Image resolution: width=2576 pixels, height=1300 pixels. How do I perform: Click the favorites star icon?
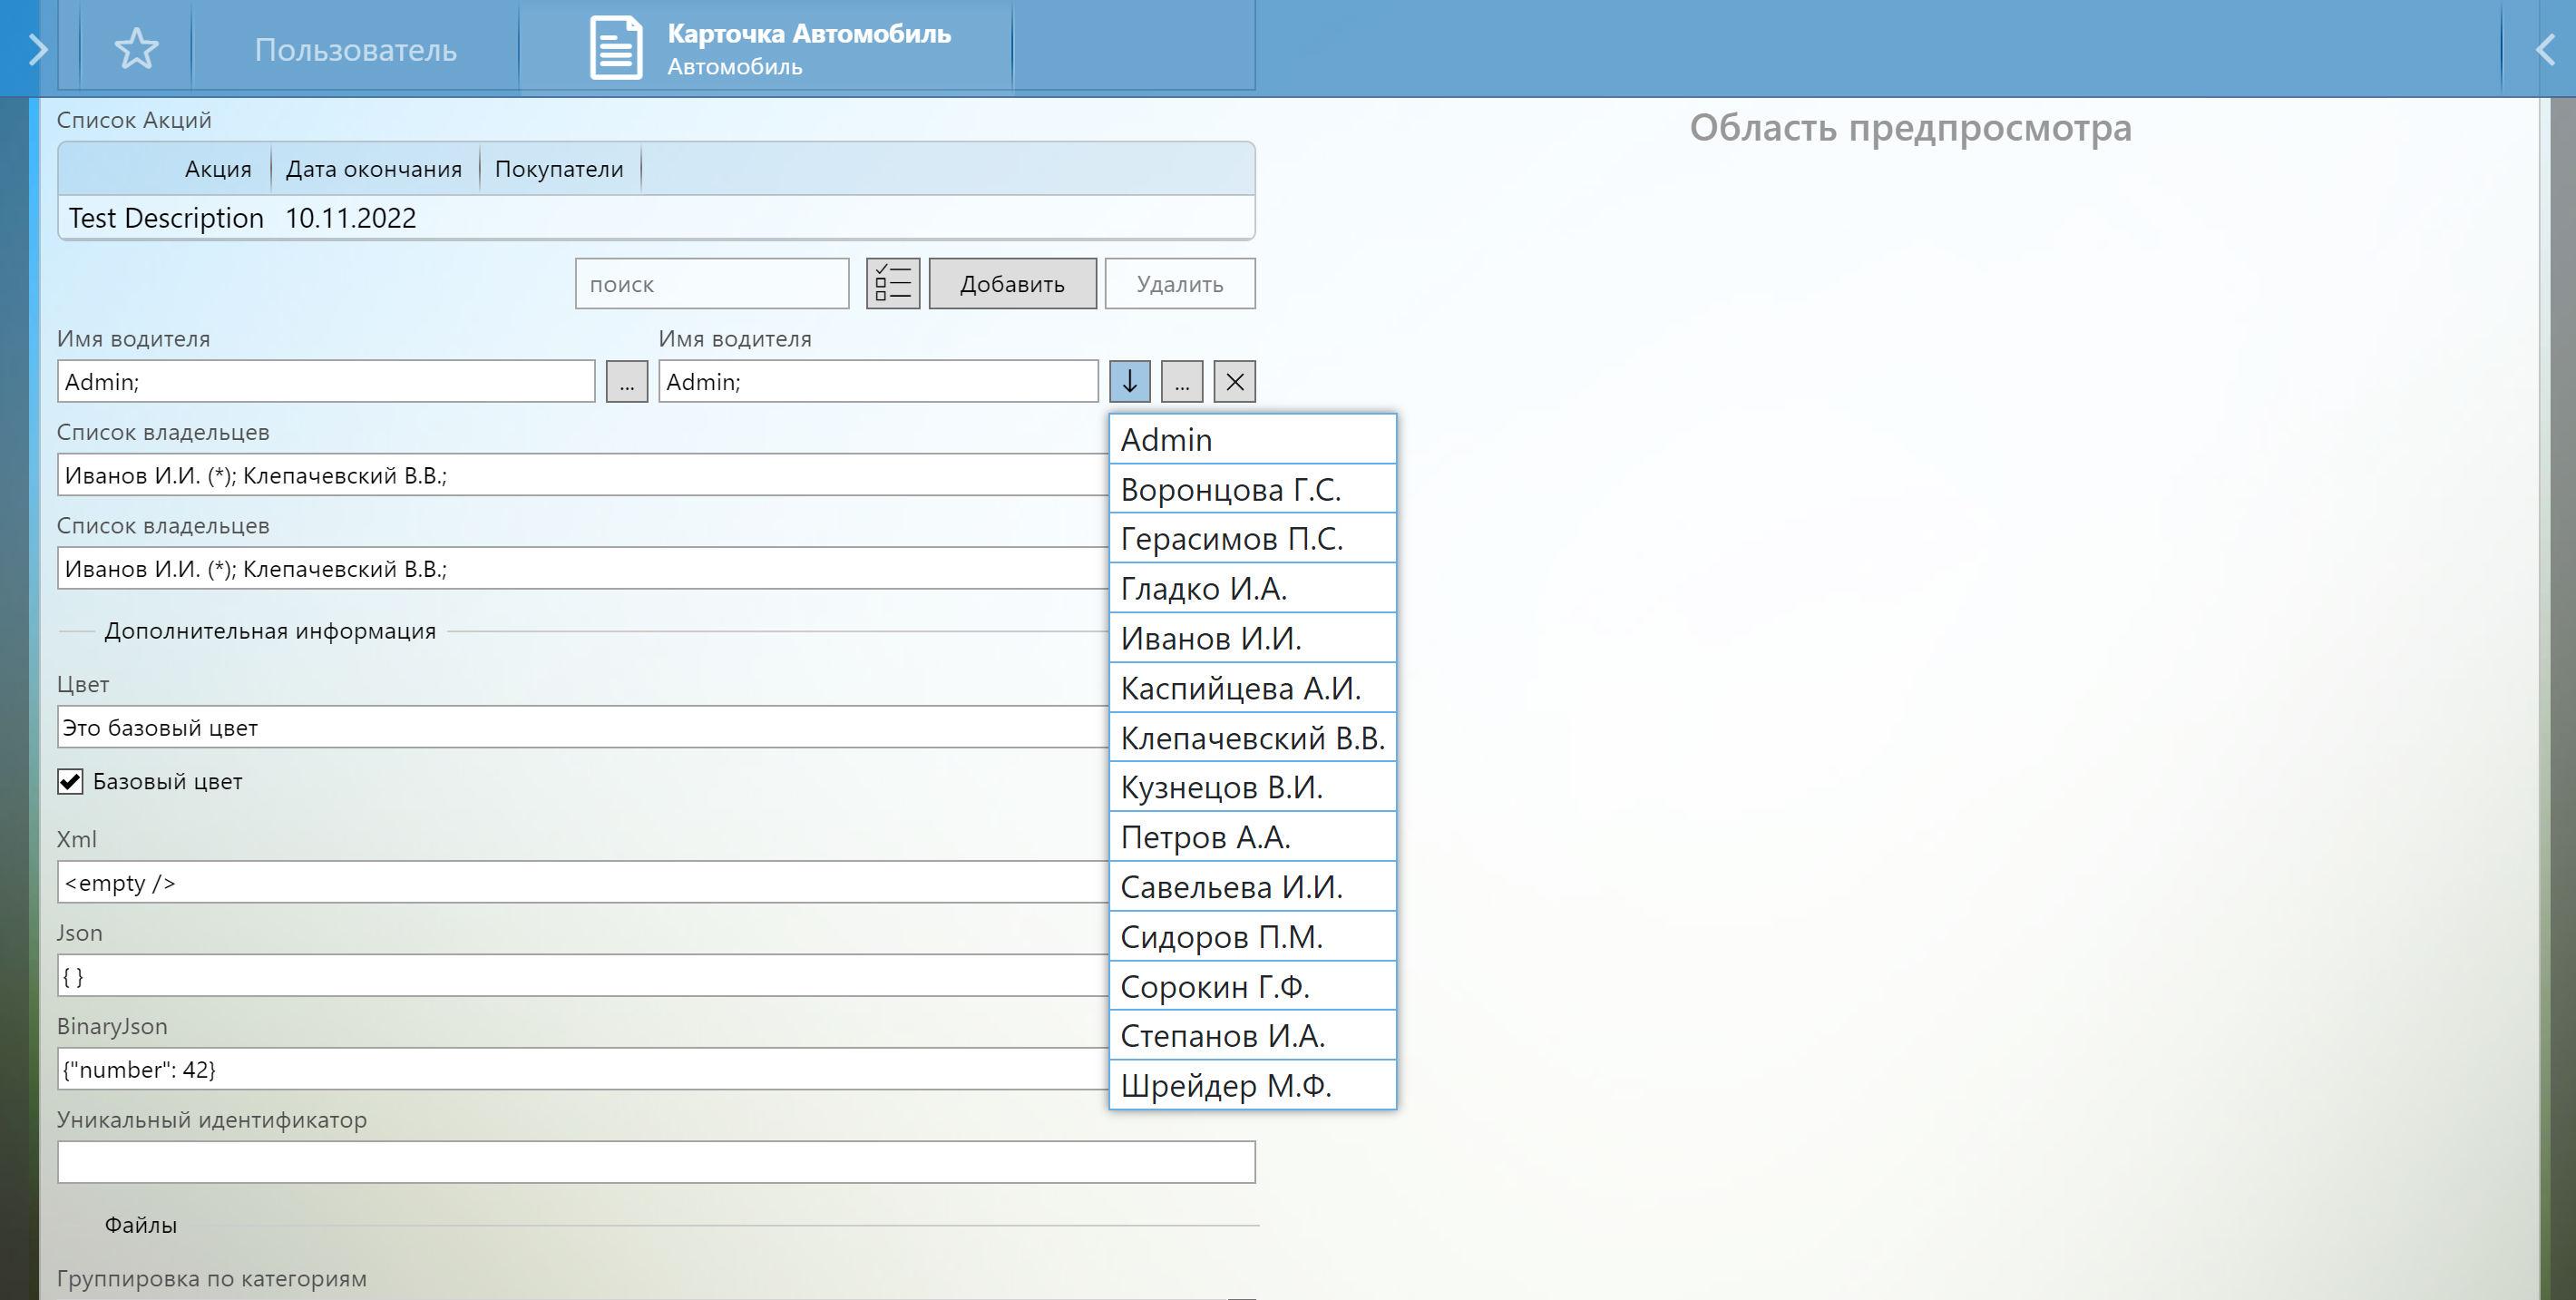[x=136, y=48]
